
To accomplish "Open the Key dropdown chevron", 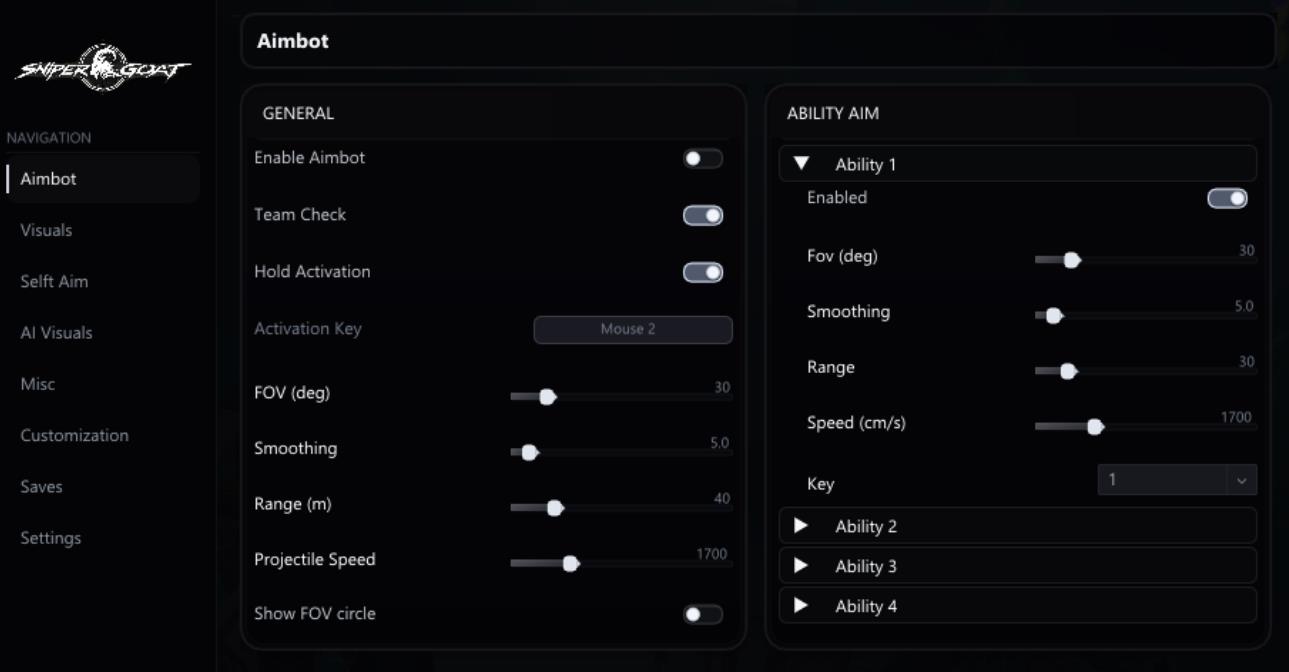I will [x=1241, y=480].
